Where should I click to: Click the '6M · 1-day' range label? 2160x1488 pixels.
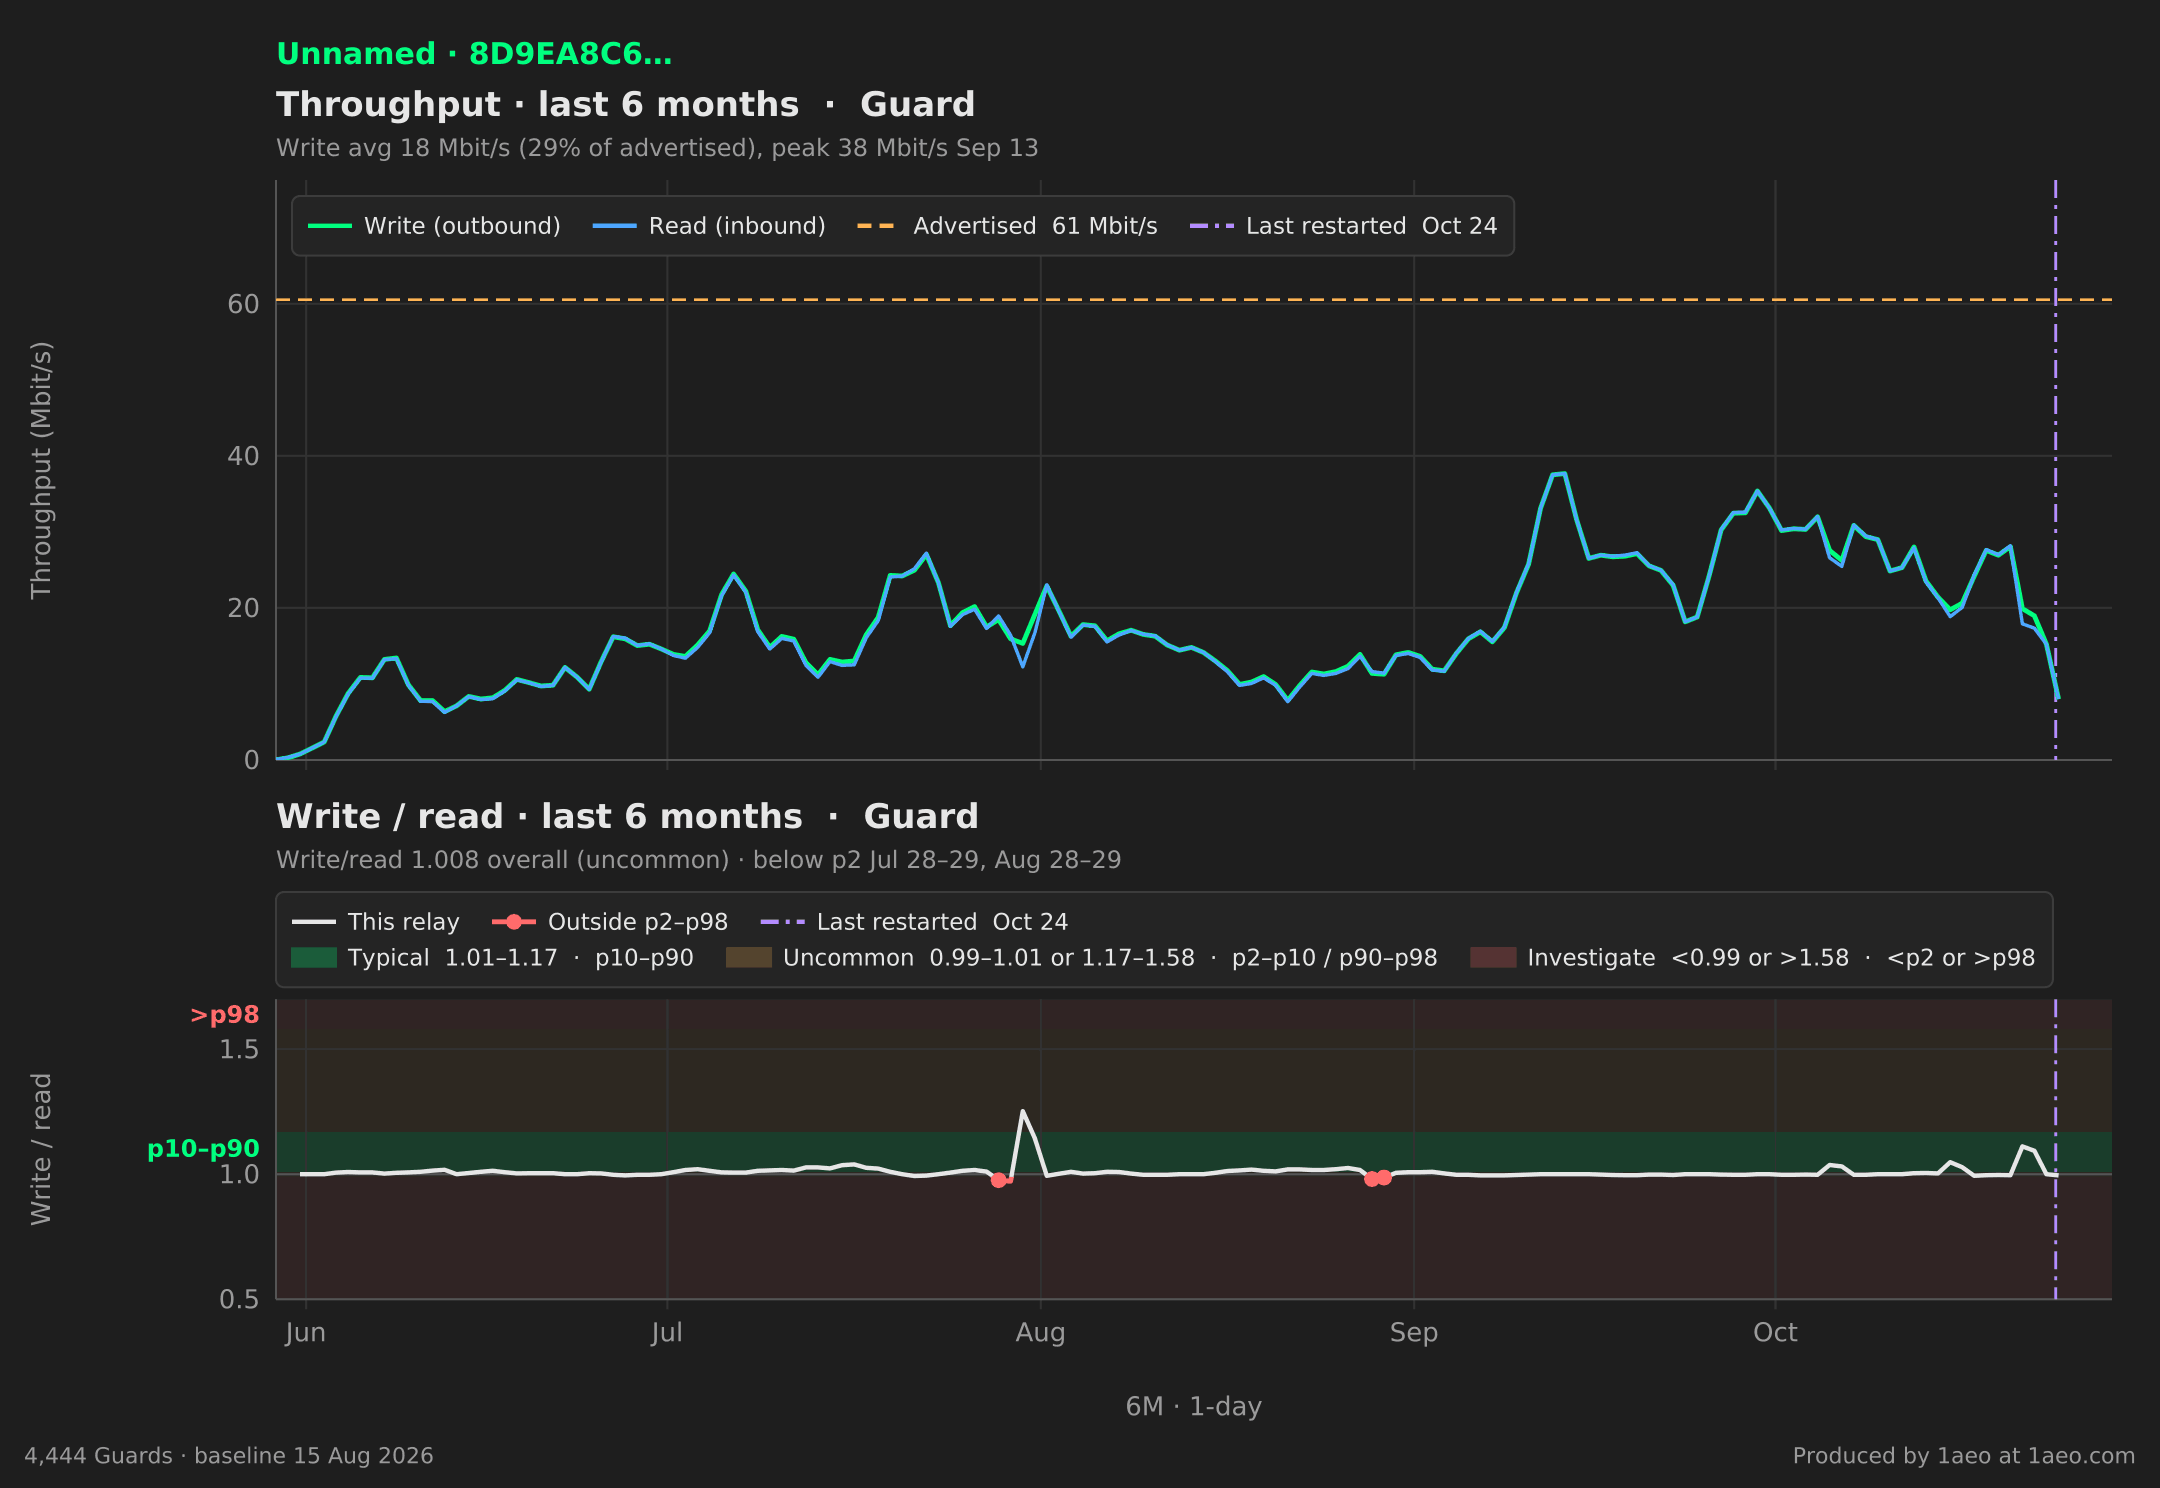pos(1194,1407)
